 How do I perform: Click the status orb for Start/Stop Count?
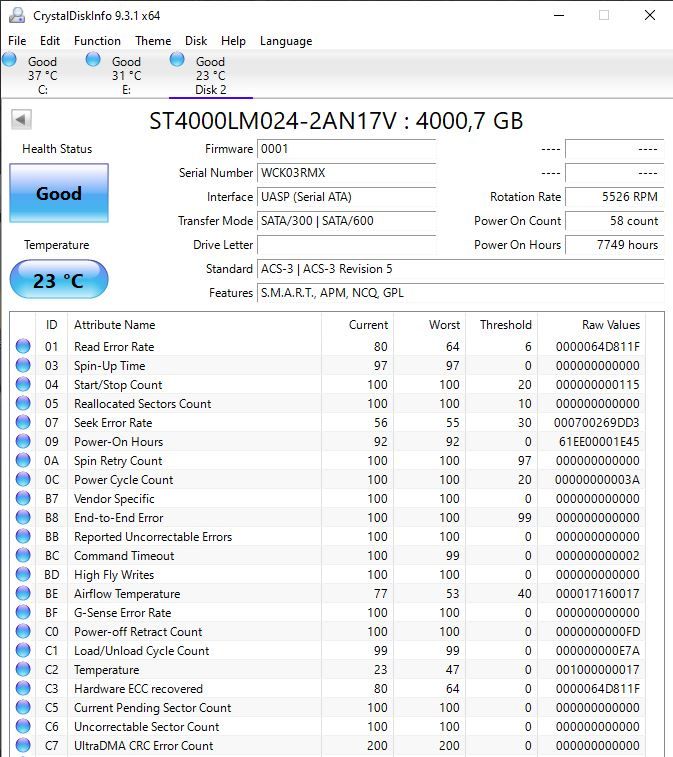point(23,384)
